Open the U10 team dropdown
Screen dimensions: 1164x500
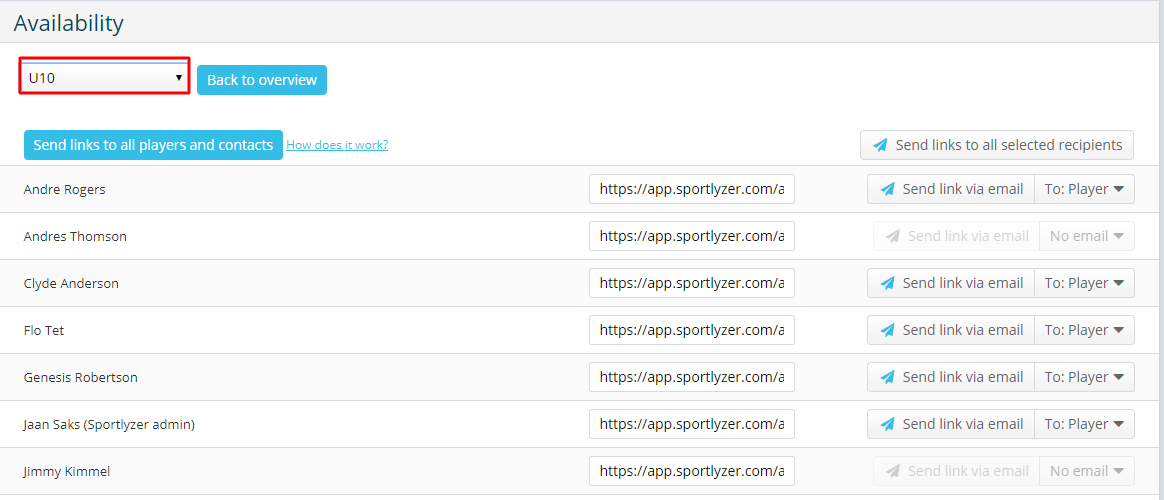click(x=105, y=77)
